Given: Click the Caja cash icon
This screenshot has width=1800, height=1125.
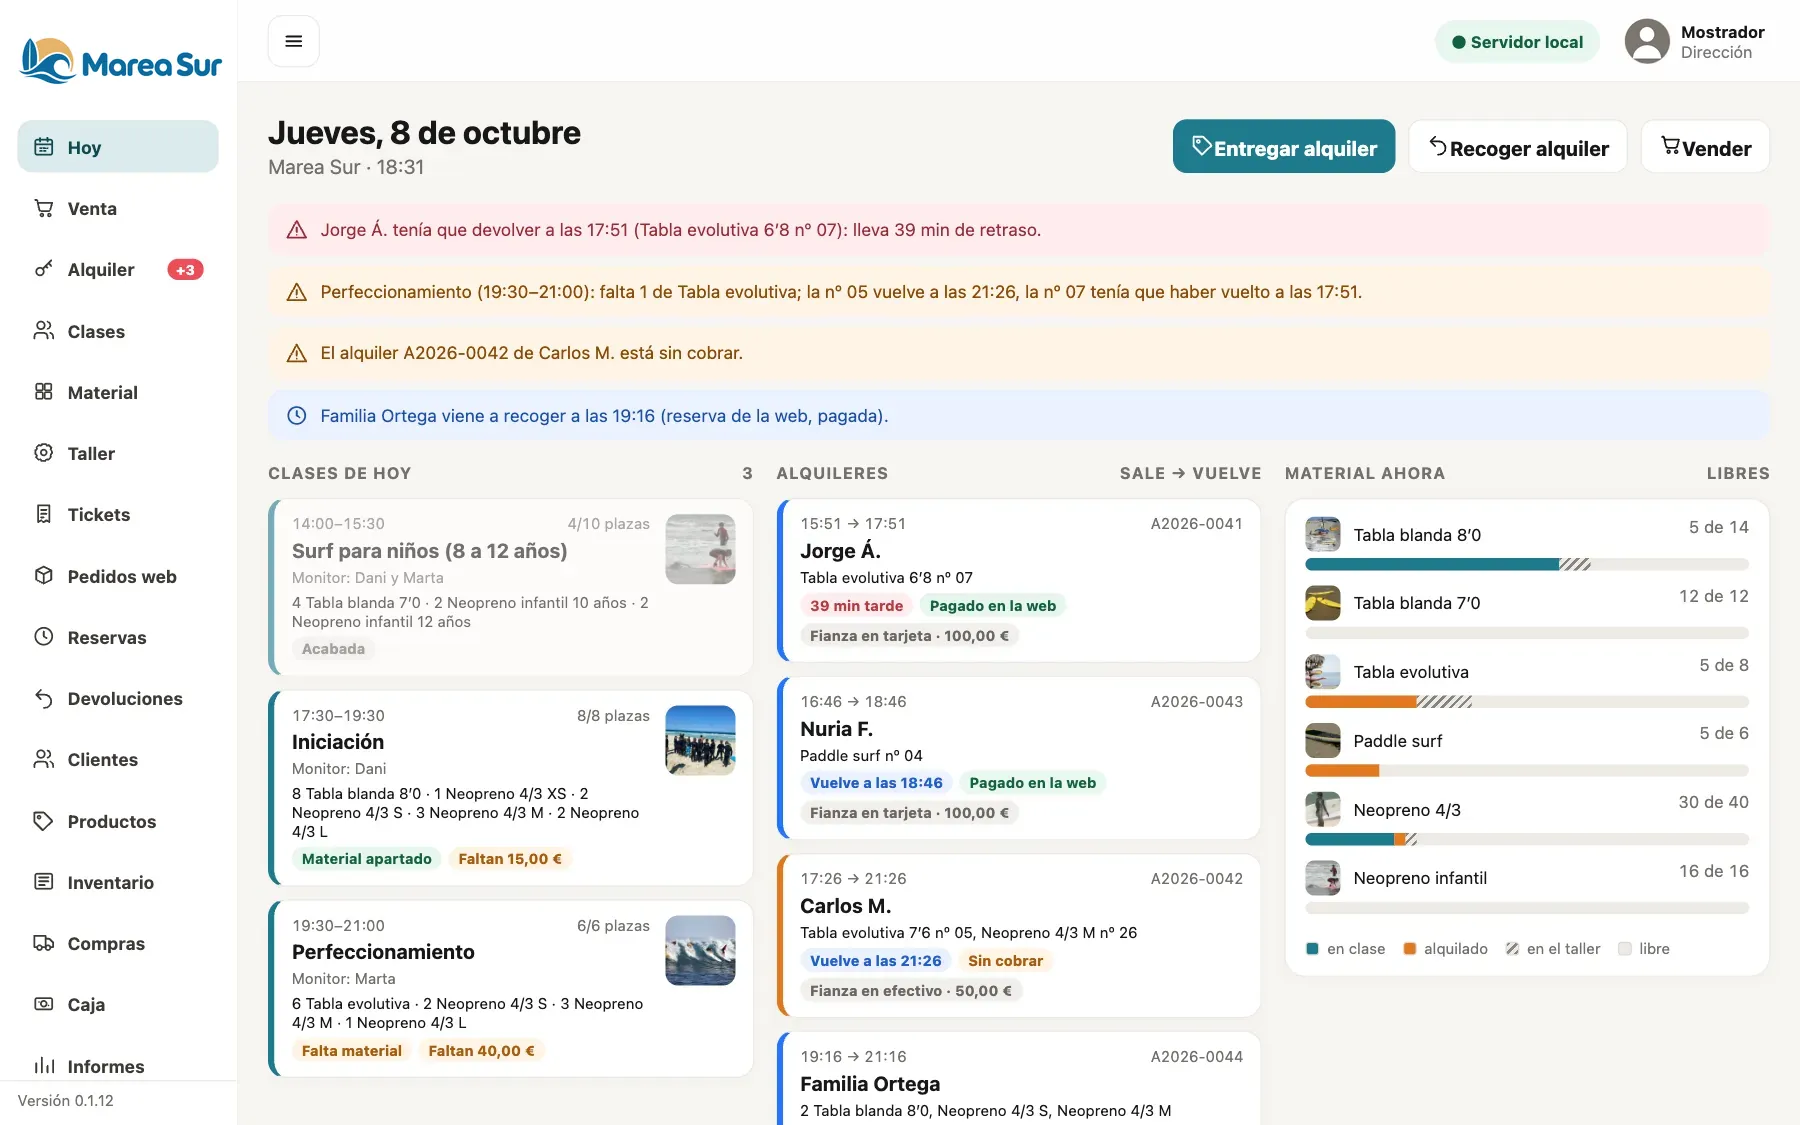Looking at the screenshot, I should point(44,1004).
